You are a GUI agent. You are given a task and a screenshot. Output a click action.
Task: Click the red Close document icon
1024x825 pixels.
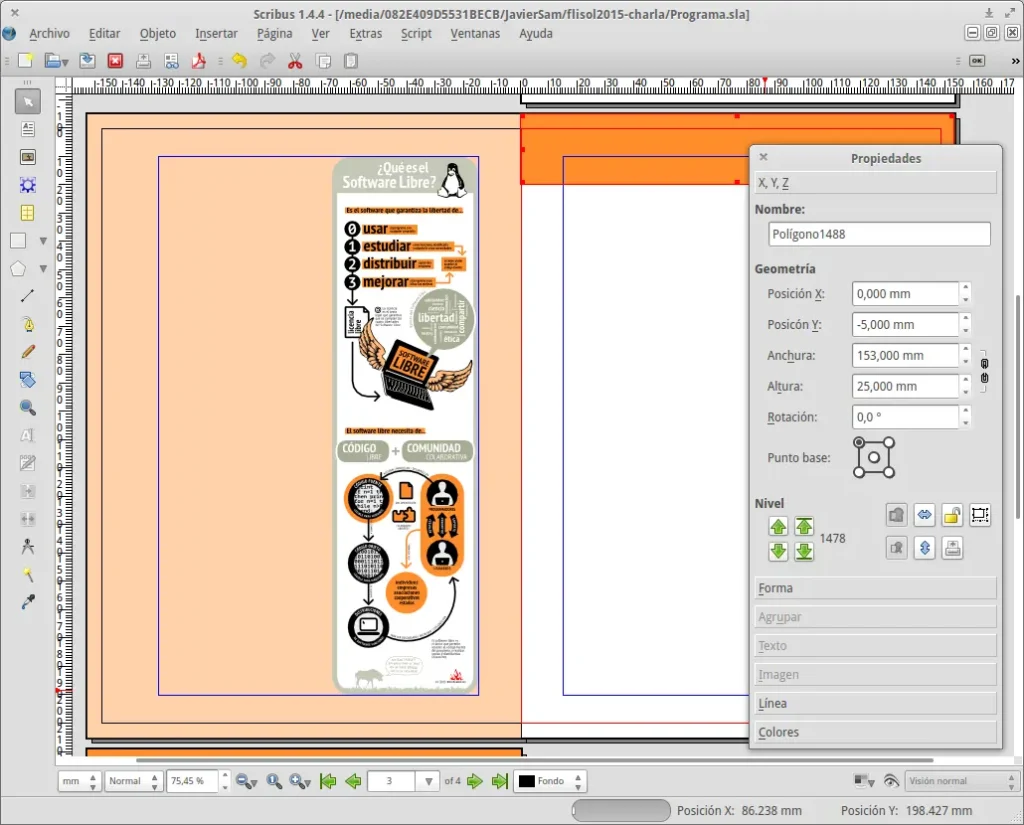point(116,61)
